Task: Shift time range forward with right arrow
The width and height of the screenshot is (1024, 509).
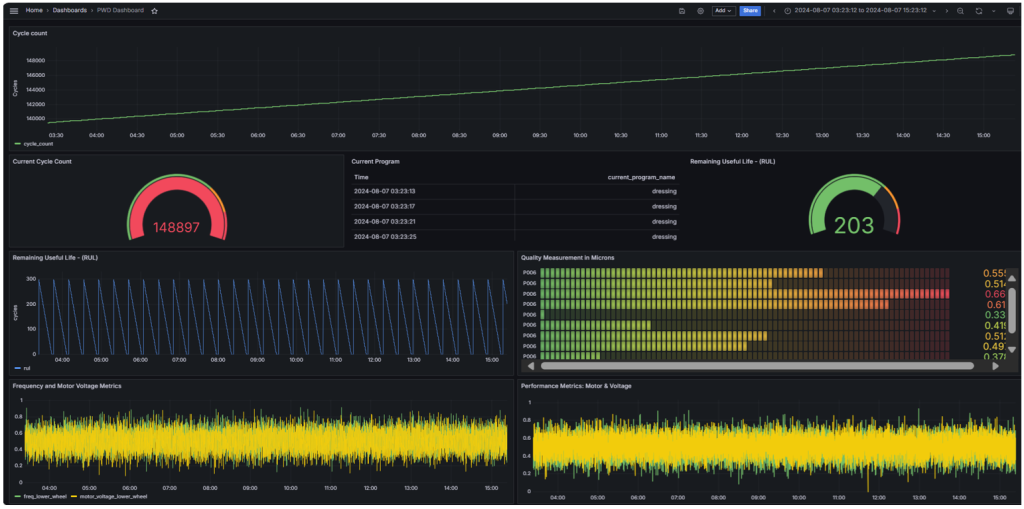Action: (946, 10)
